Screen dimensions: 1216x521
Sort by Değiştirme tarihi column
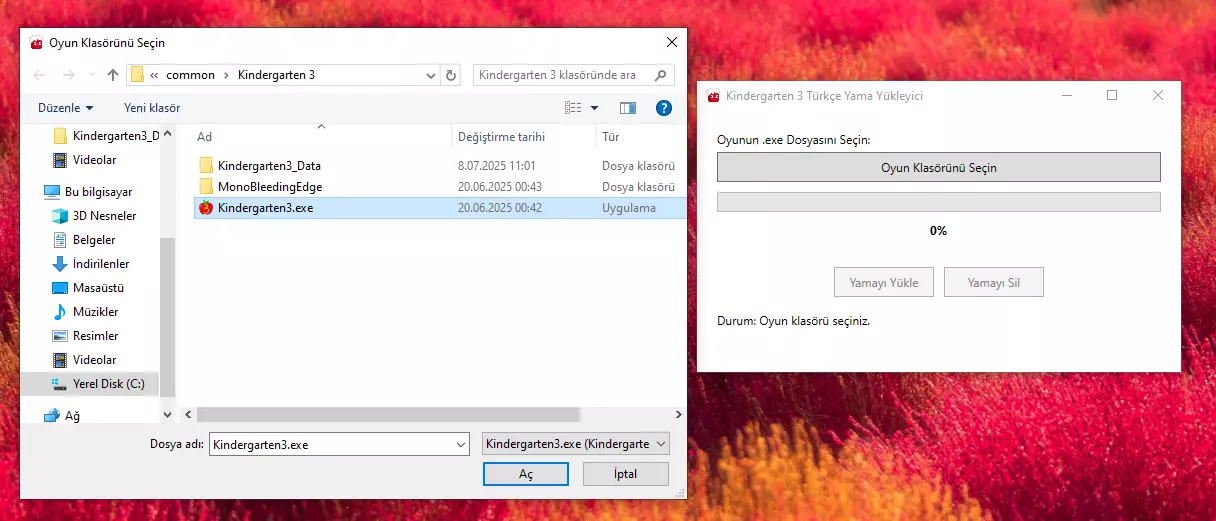click(x=523, y=136)
